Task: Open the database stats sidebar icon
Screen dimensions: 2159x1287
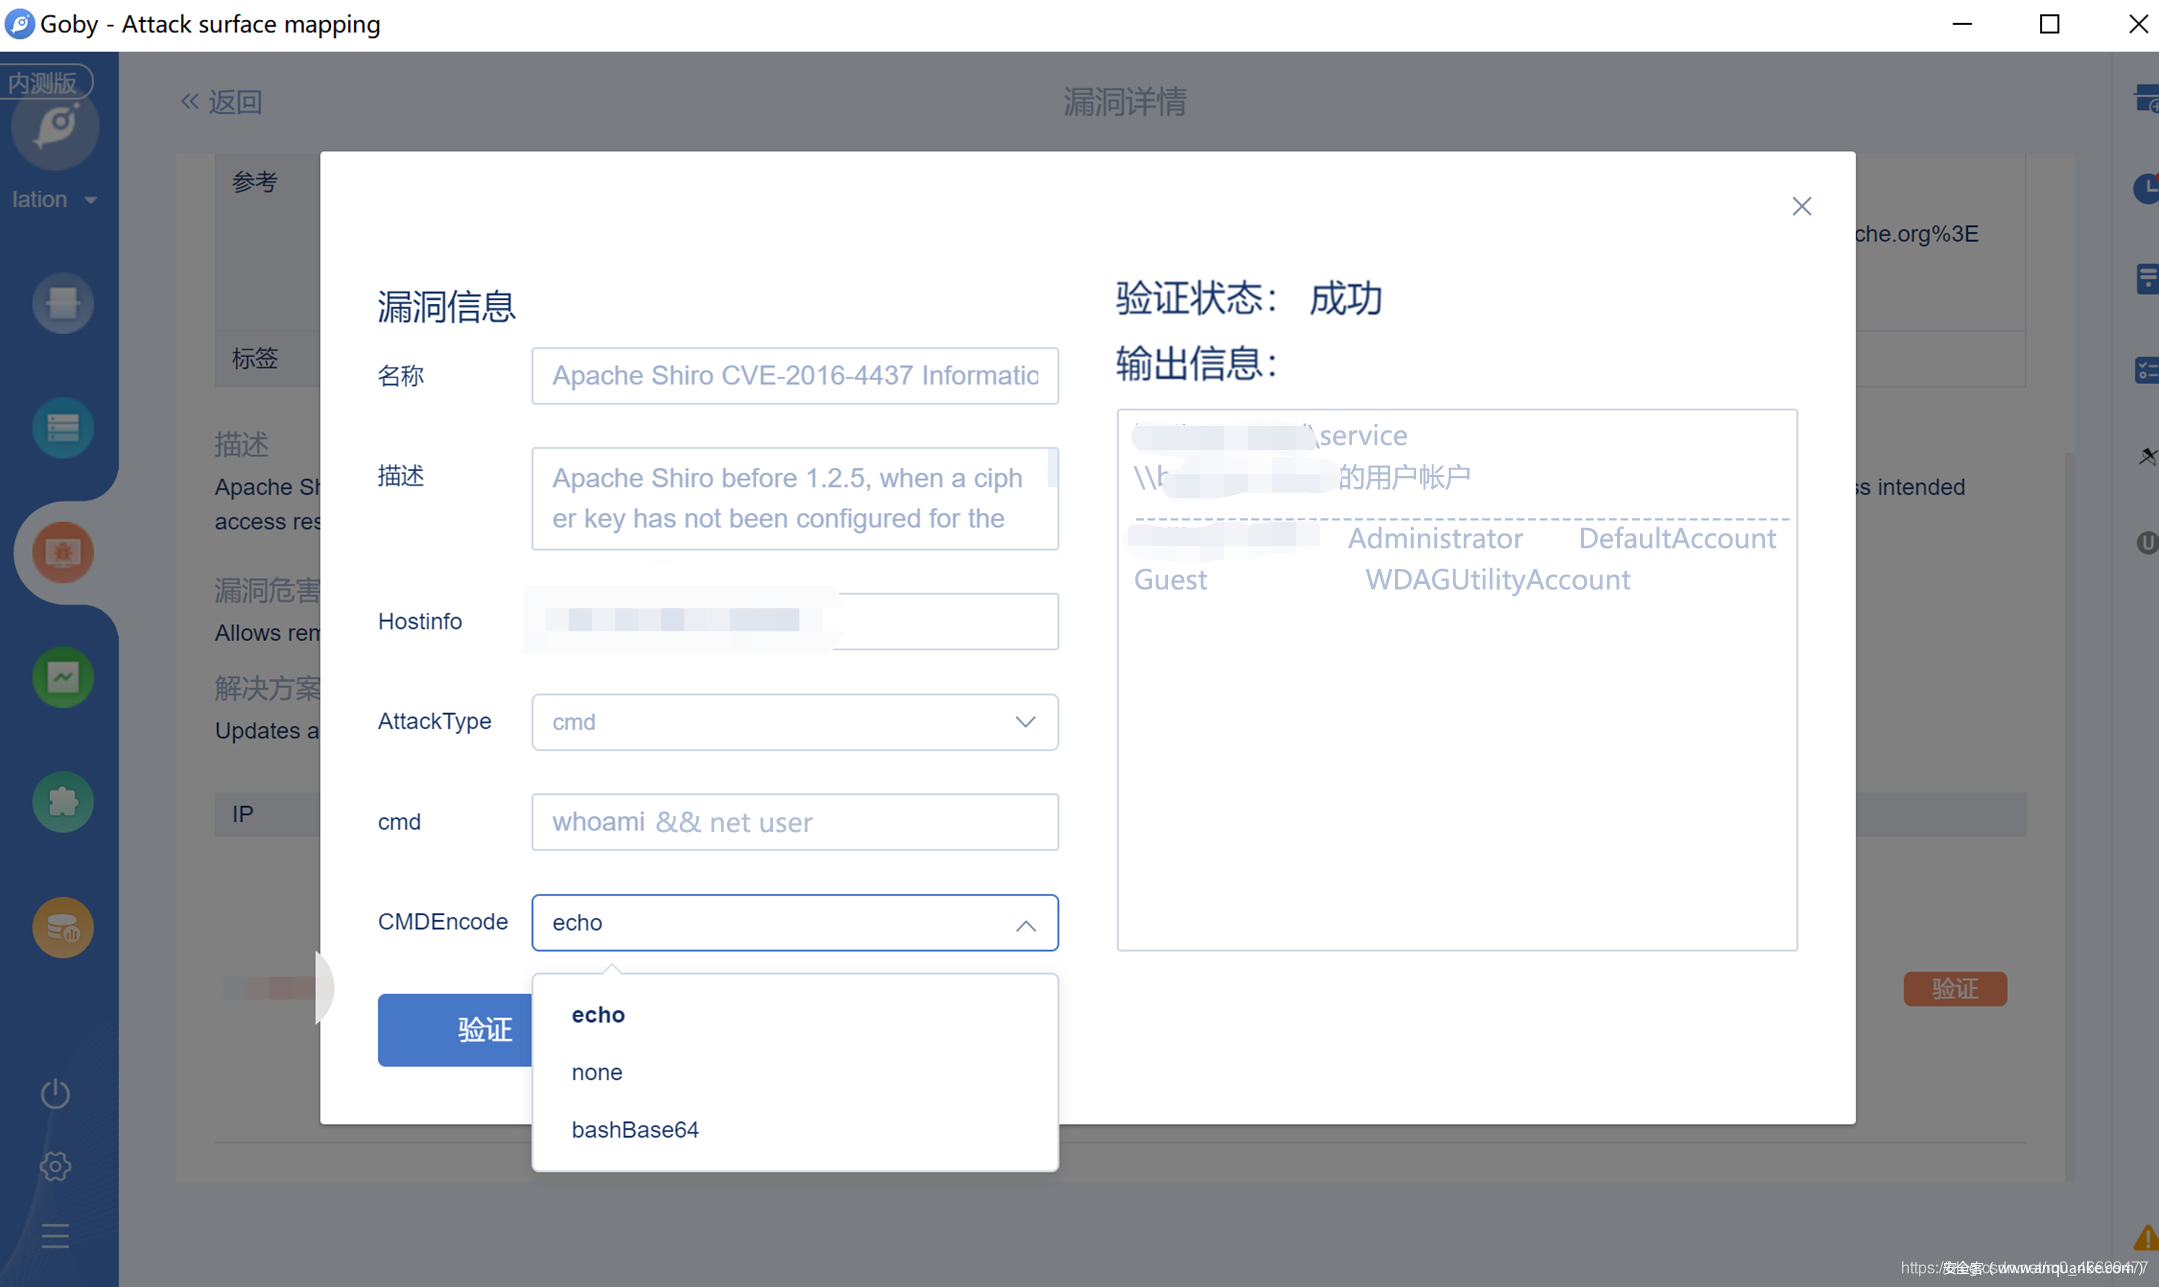Action: coord(62,927)
